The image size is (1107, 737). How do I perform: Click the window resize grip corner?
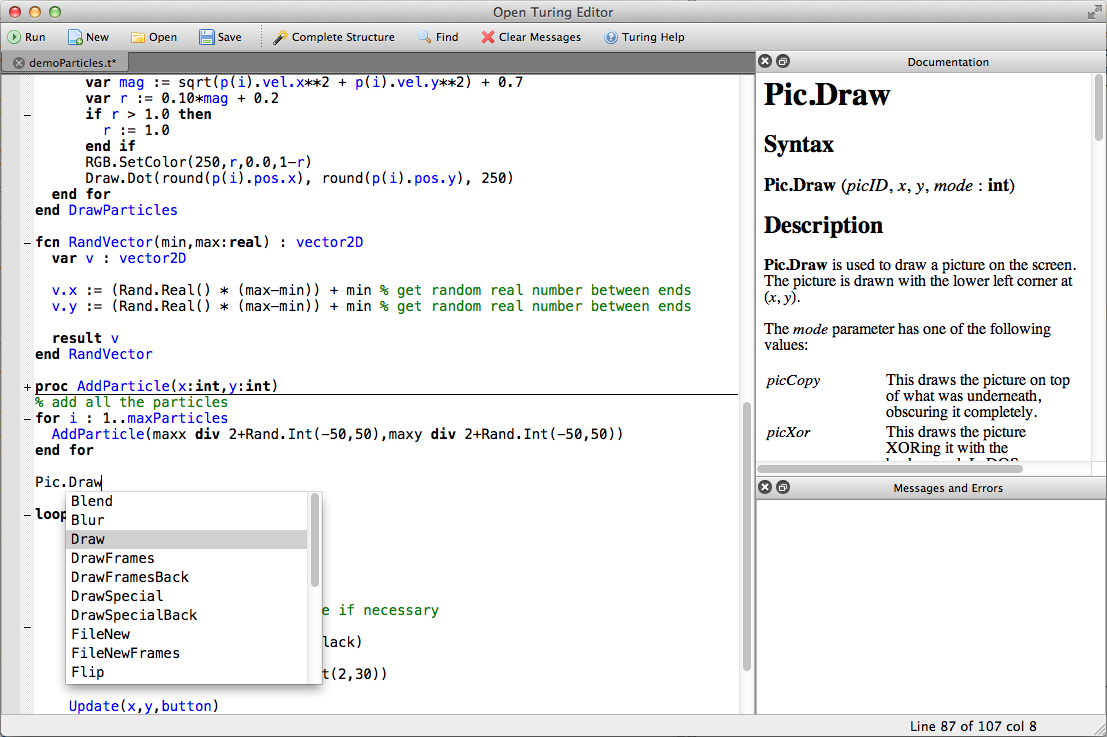point(1099,729)
